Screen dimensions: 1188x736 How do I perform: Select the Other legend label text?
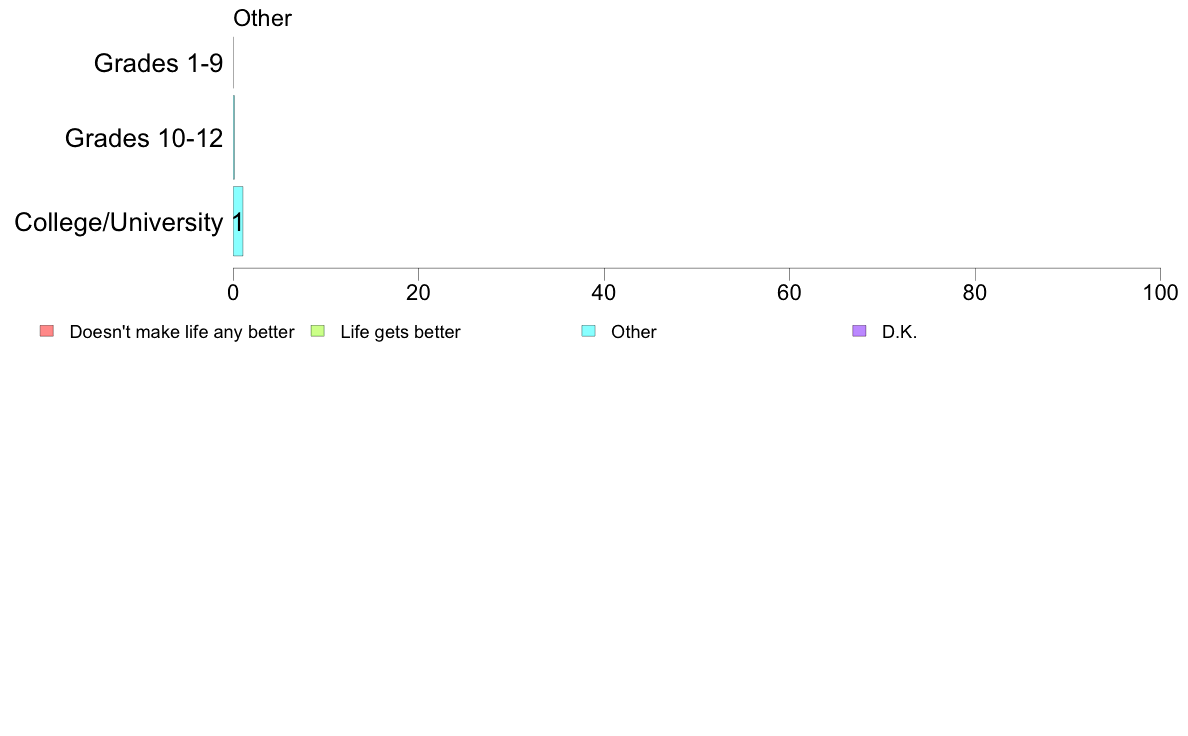coord(633,332)
